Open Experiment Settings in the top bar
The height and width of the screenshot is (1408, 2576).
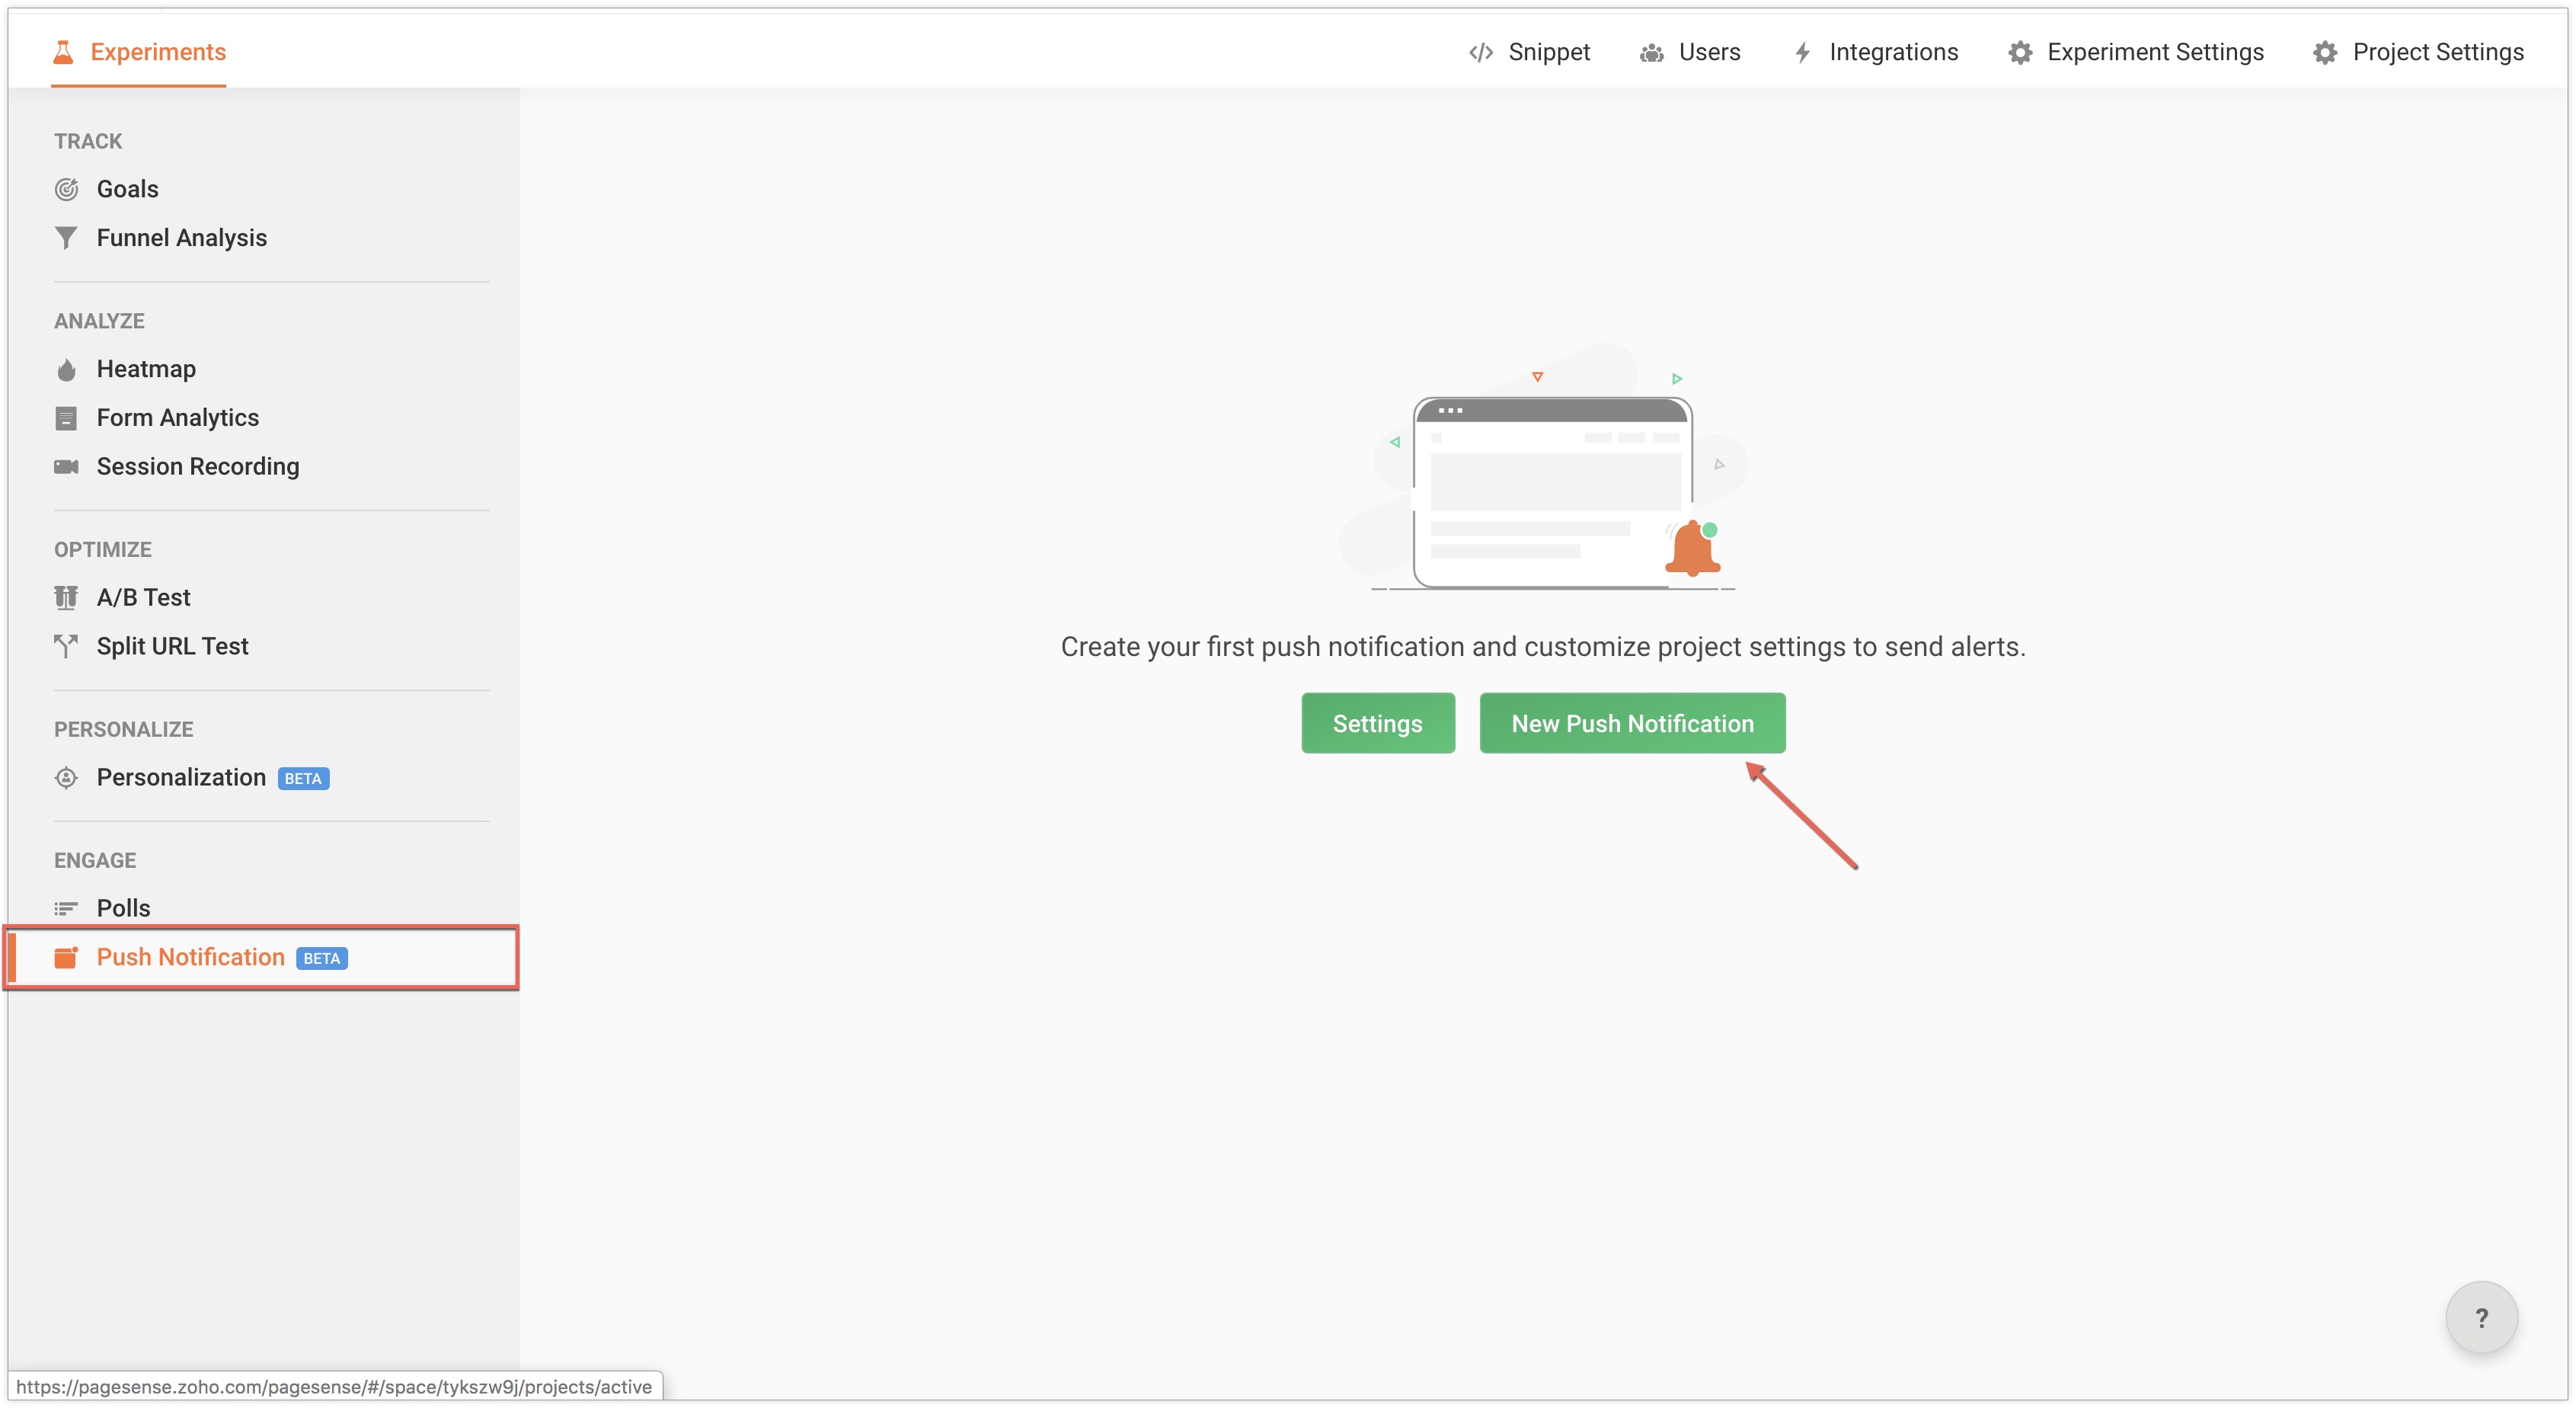pos(2136,52)
